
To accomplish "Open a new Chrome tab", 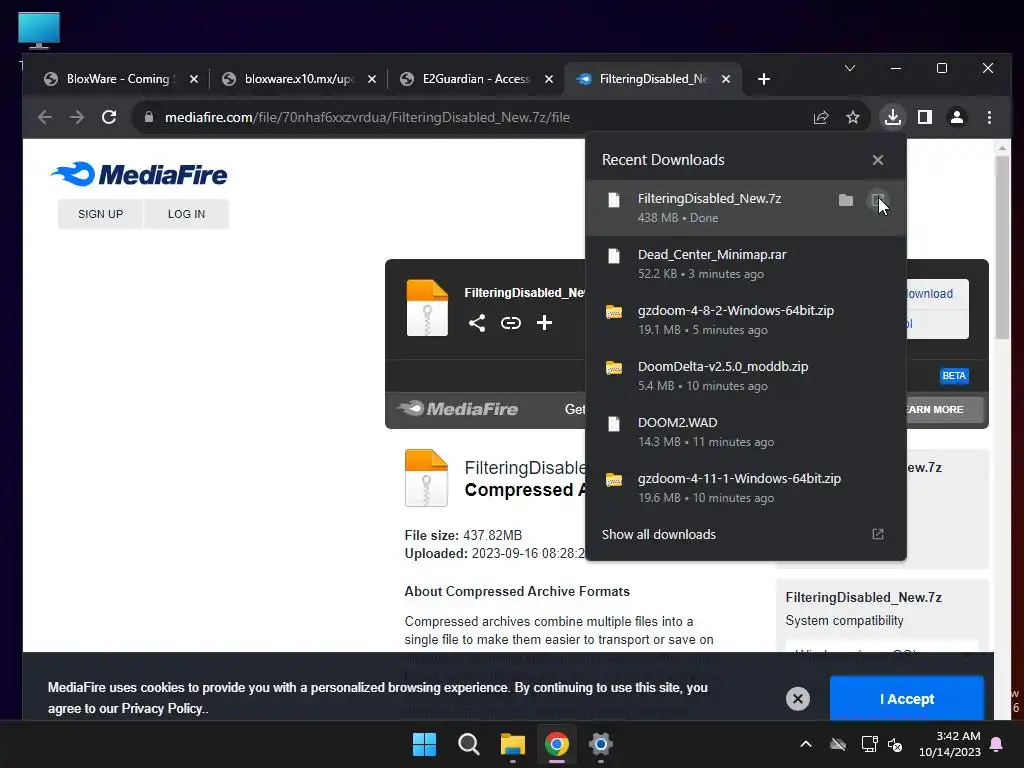I will pyautogui.click(x=763, y=79).
